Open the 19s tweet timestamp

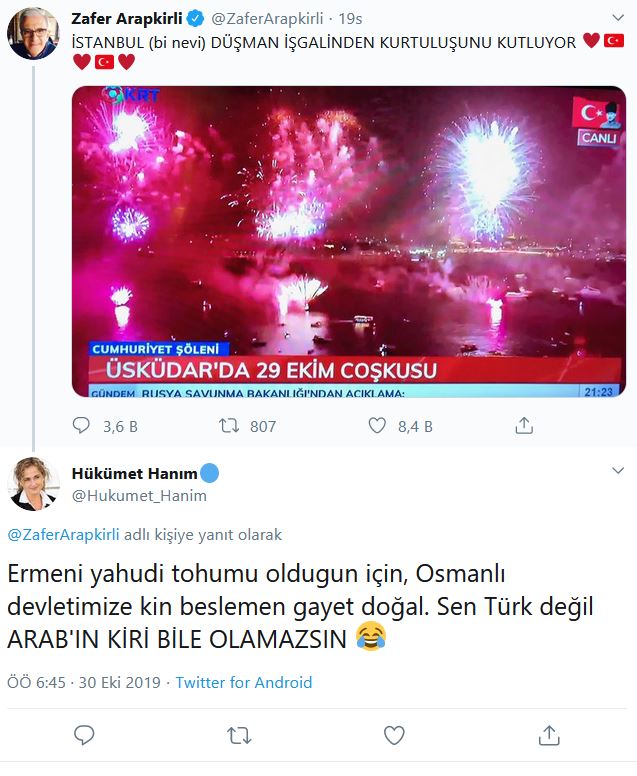click(x=350, y=19)
